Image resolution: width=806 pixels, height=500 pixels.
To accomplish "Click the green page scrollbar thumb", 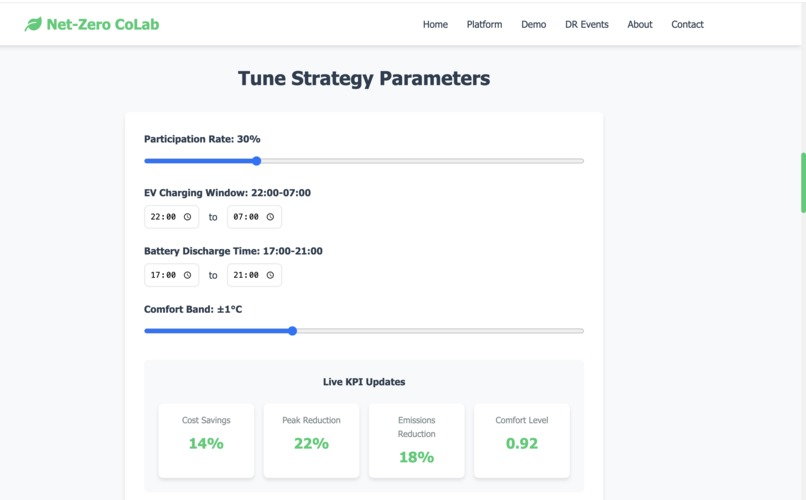I will [x=803, y=182].
